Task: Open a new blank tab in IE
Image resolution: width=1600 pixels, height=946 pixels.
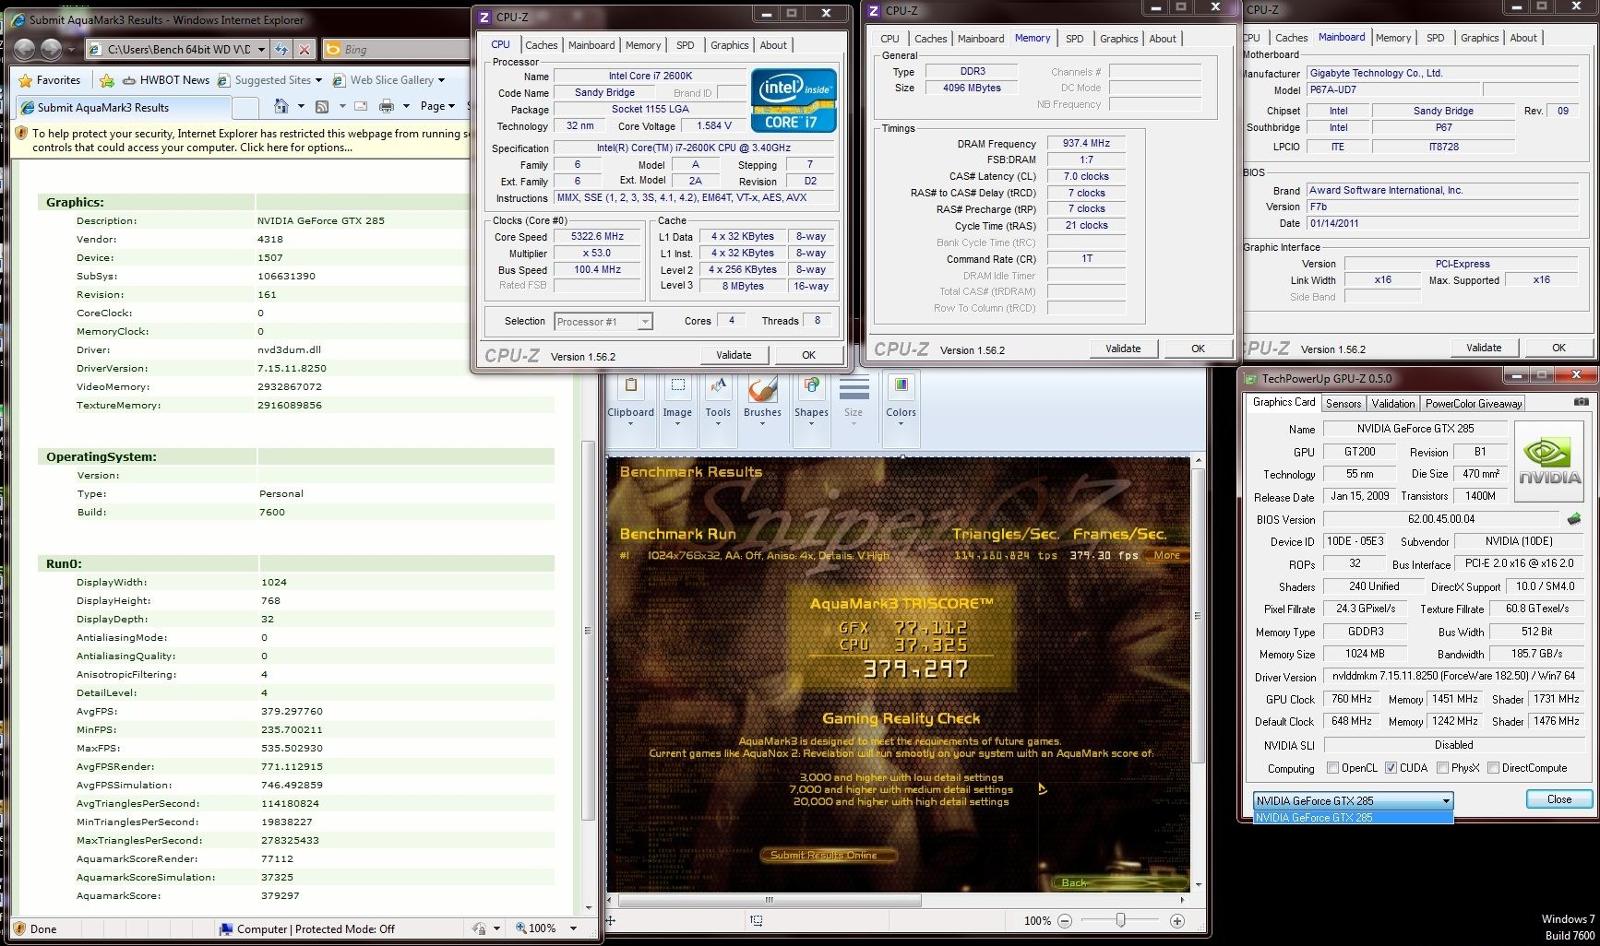Action: pos(246,107)
